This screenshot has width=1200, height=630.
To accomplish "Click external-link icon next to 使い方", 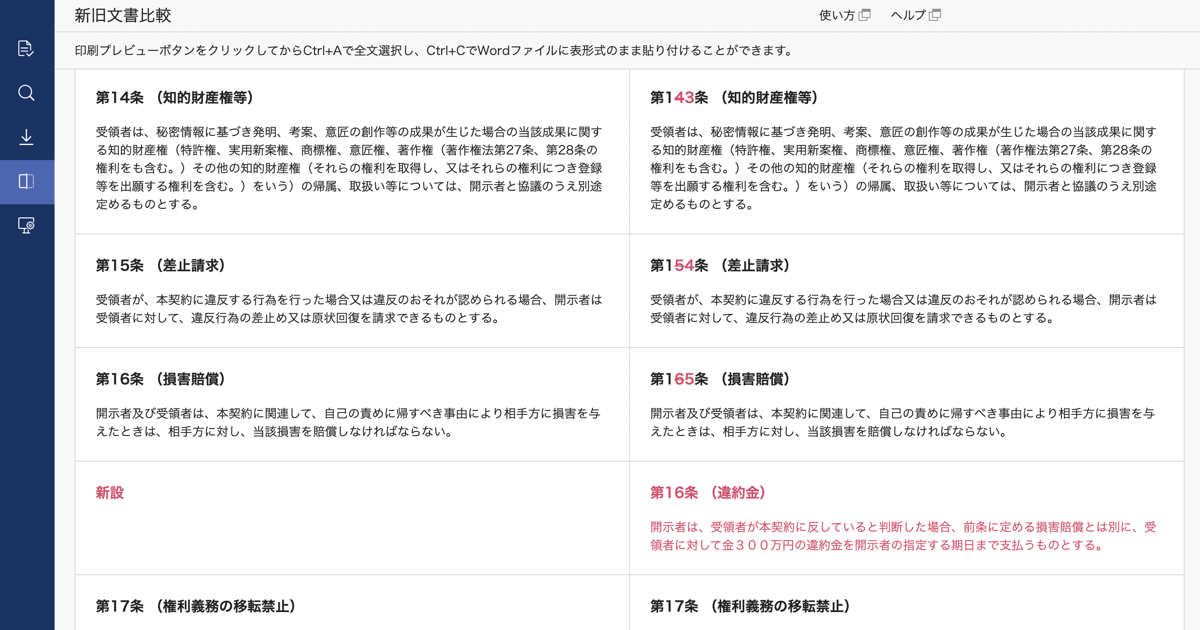I will pyautogui.click(x=864, y=15).
